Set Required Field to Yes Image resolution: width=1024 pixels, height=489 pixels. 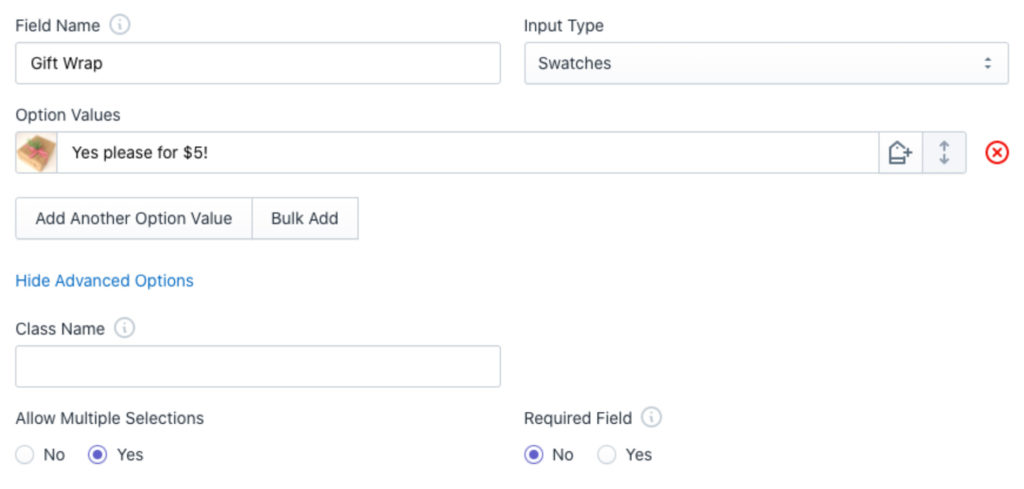click(607, 455)
